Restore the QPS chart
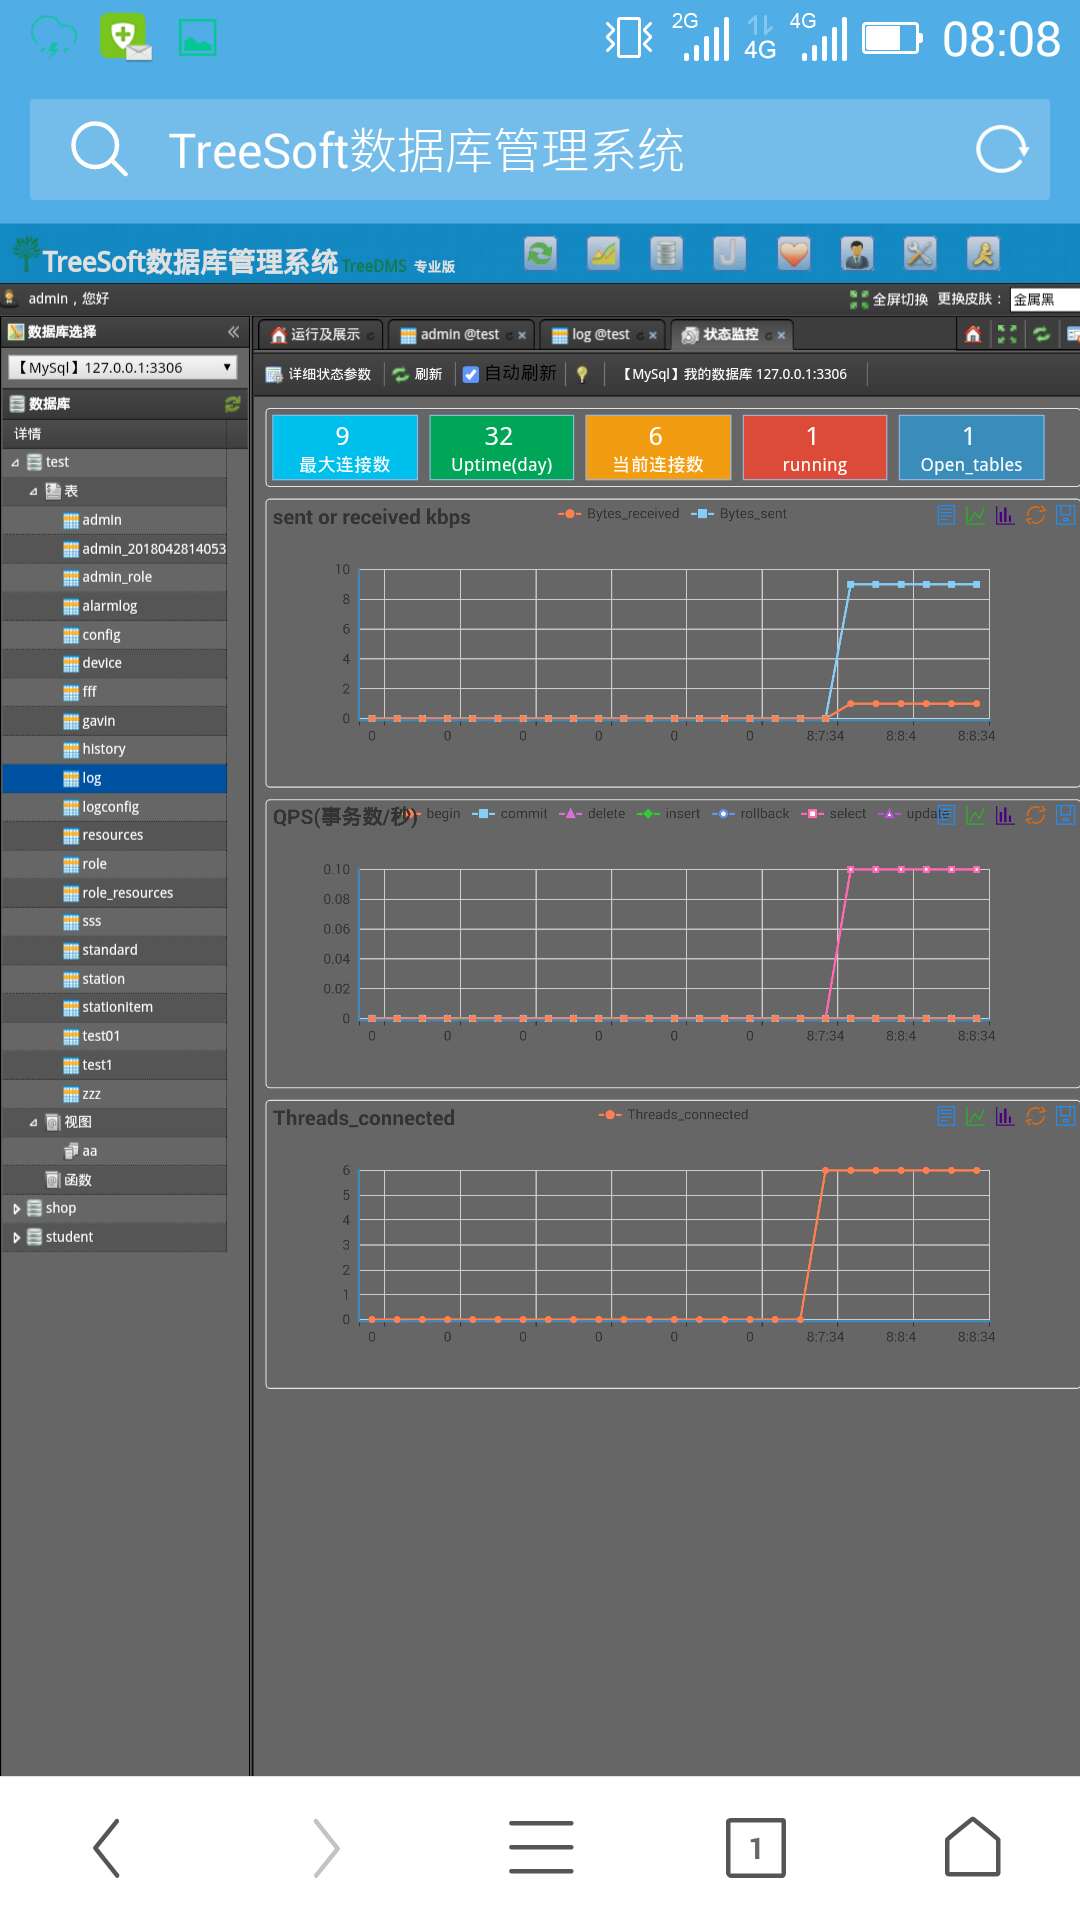 1036,815
